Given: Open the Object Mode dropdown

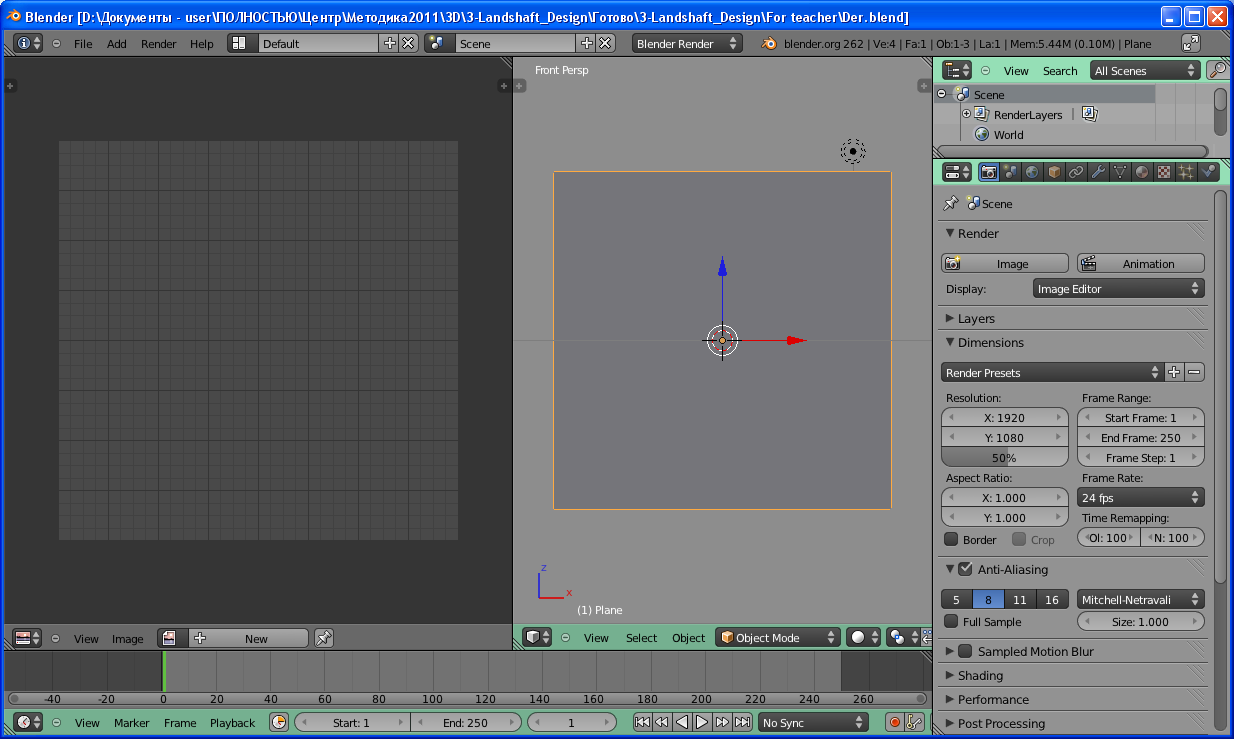Looking at the screenshot, I should (778, 637).
